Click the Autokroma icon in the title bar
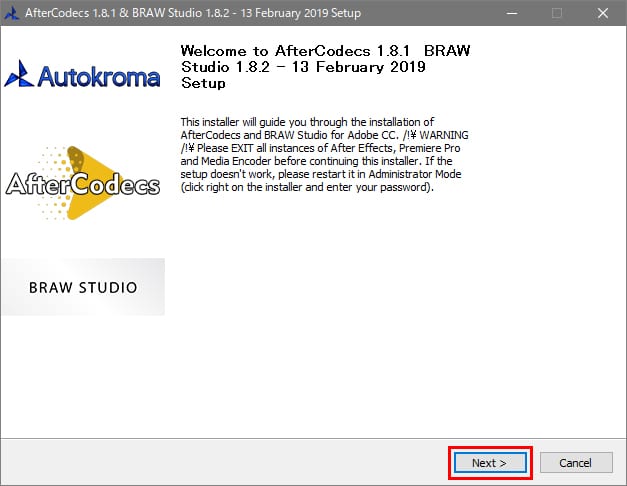Image resolution: width=627 pixels, height=486 pixels. tap(12, 13)
